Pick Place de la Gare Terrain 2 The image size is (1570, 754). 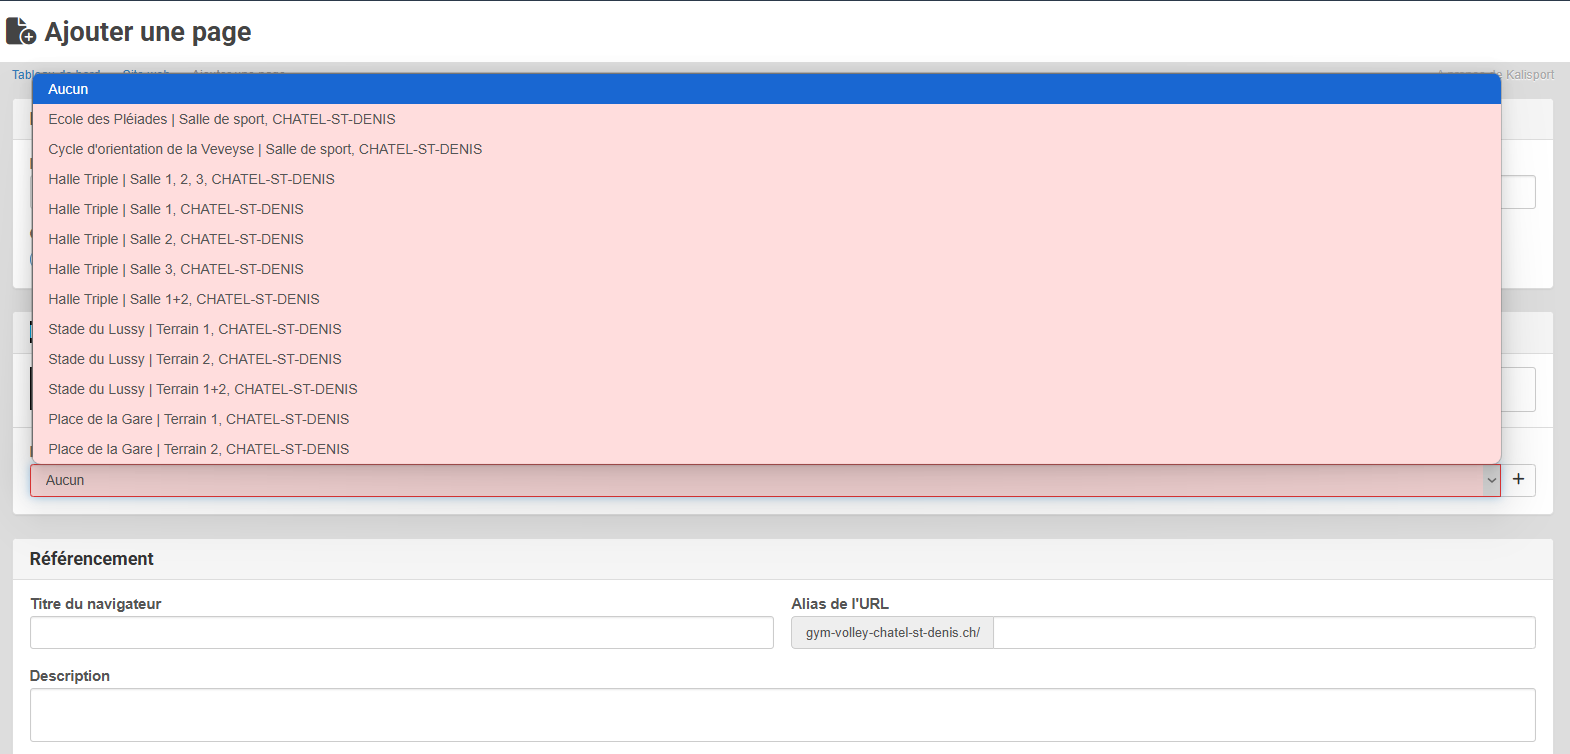pos(199,449)
